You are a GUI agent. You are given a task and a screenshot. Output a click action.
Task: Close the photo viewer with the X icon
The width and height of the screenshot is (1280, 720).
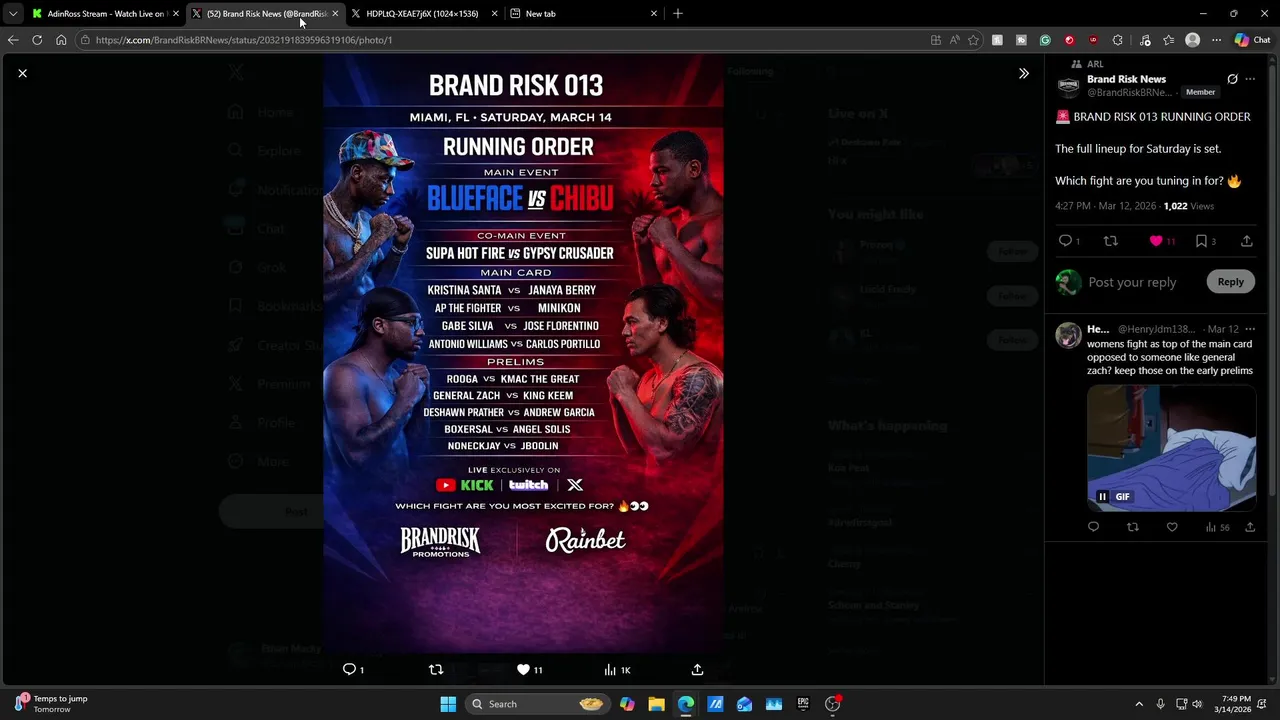22,73
